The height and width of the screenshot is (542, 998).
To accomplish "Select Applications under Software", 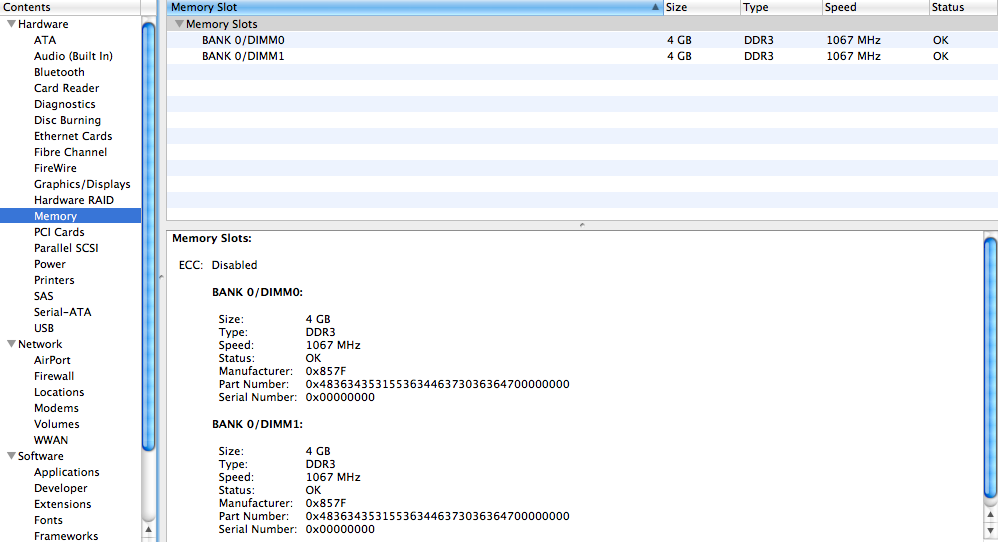I will tap(67, 472).
